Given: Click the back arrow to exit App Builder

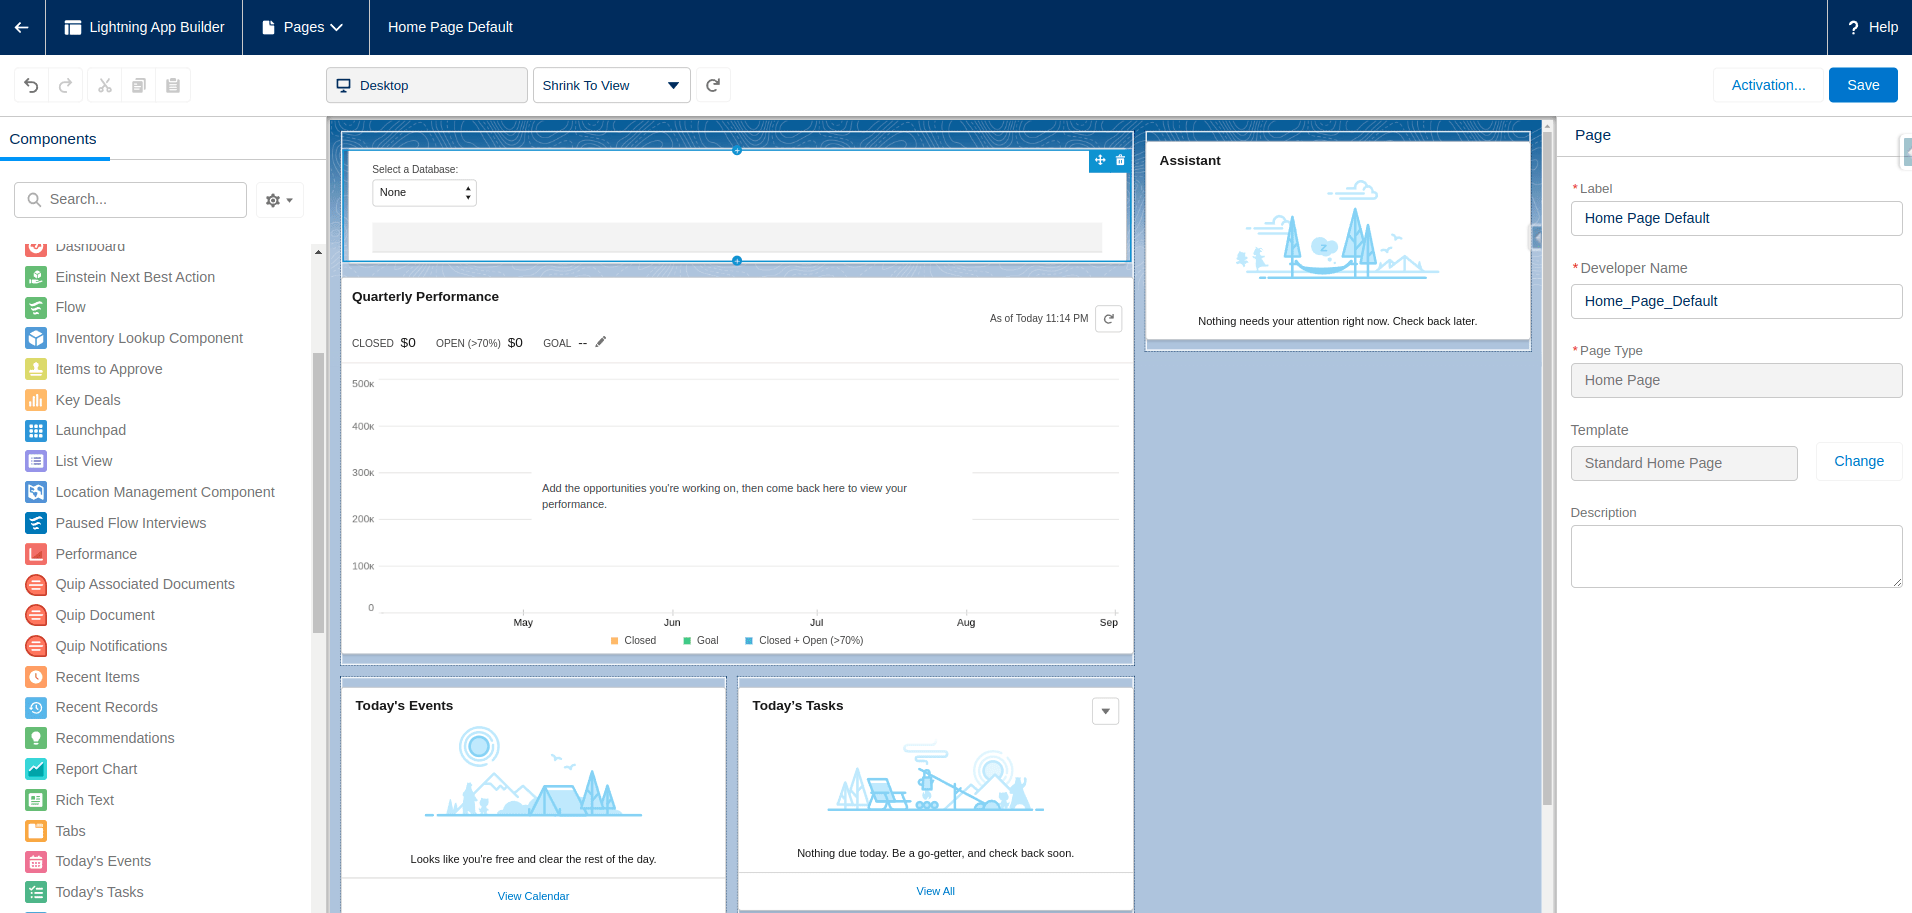Looking at the screenshot, I should point(22,27).
